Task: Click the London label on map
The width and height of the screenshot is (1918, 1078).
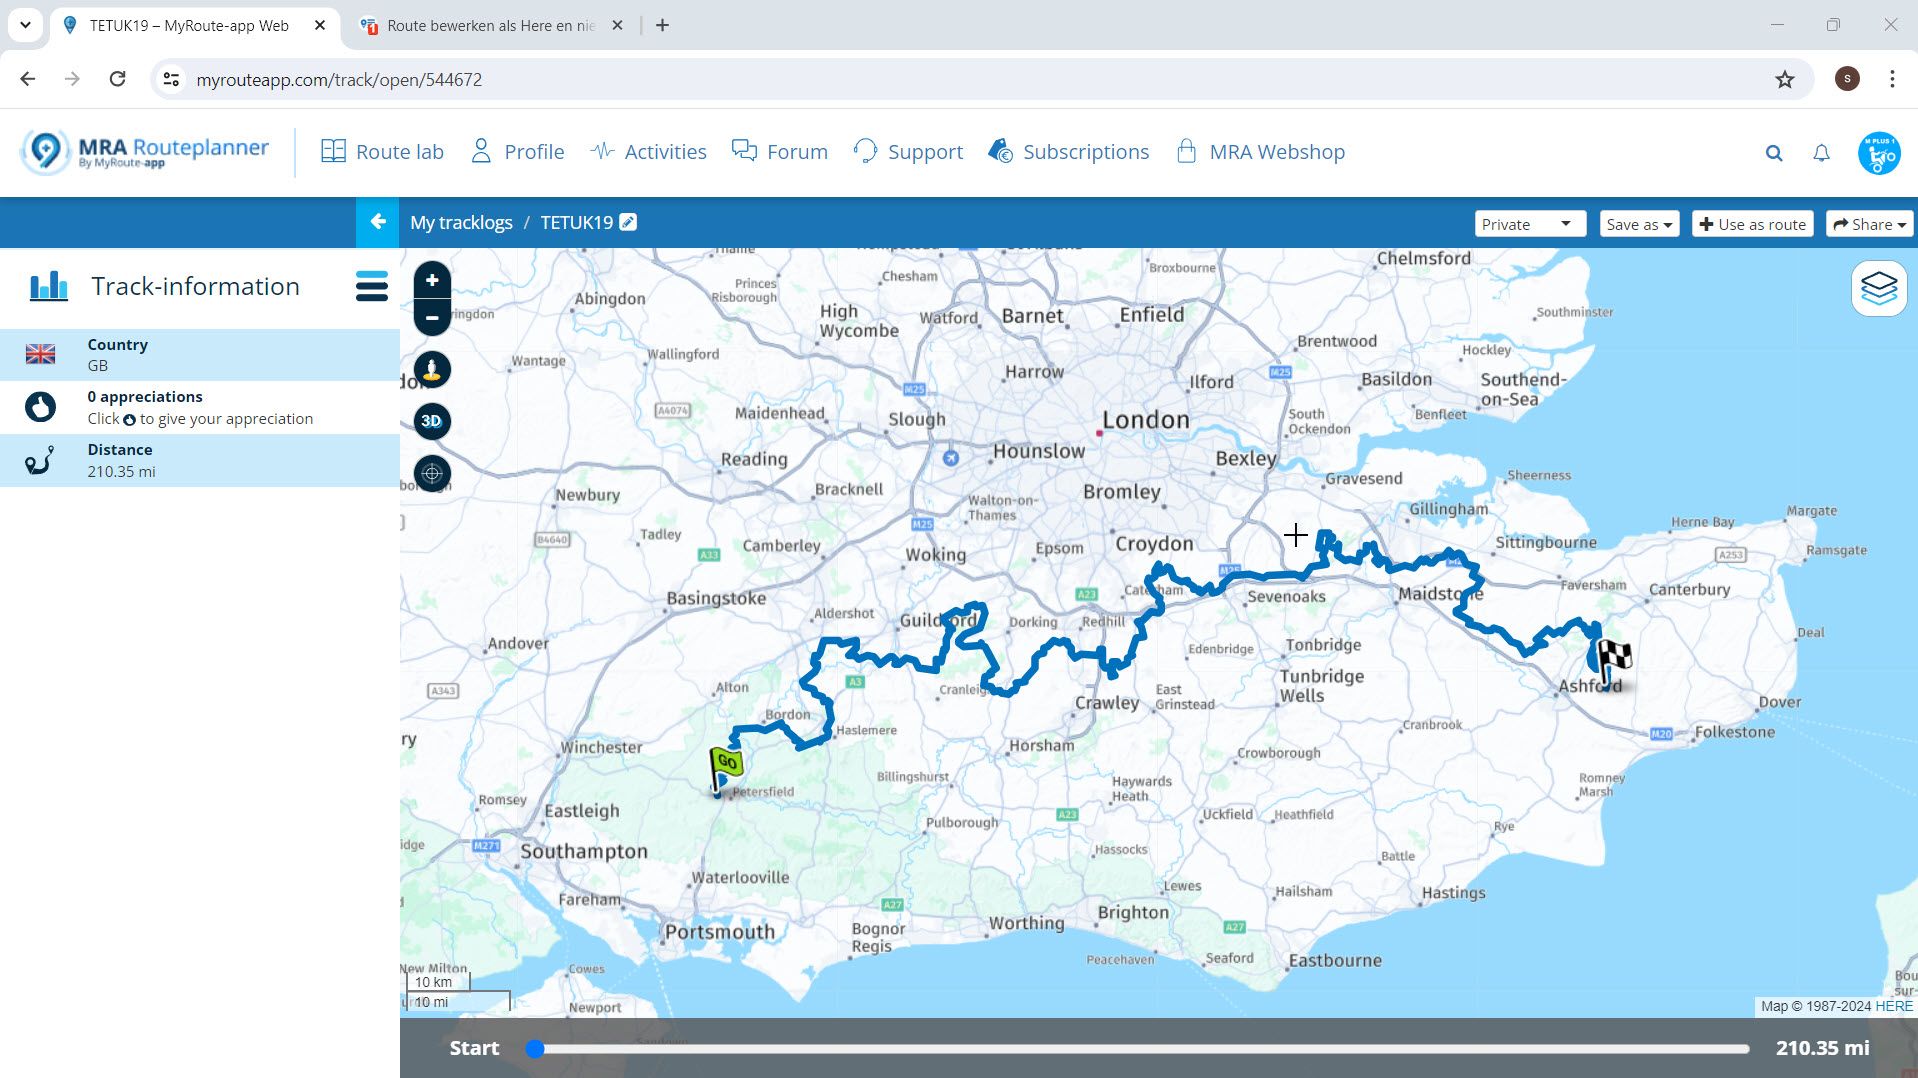Action: click(x=1146, y=420)
